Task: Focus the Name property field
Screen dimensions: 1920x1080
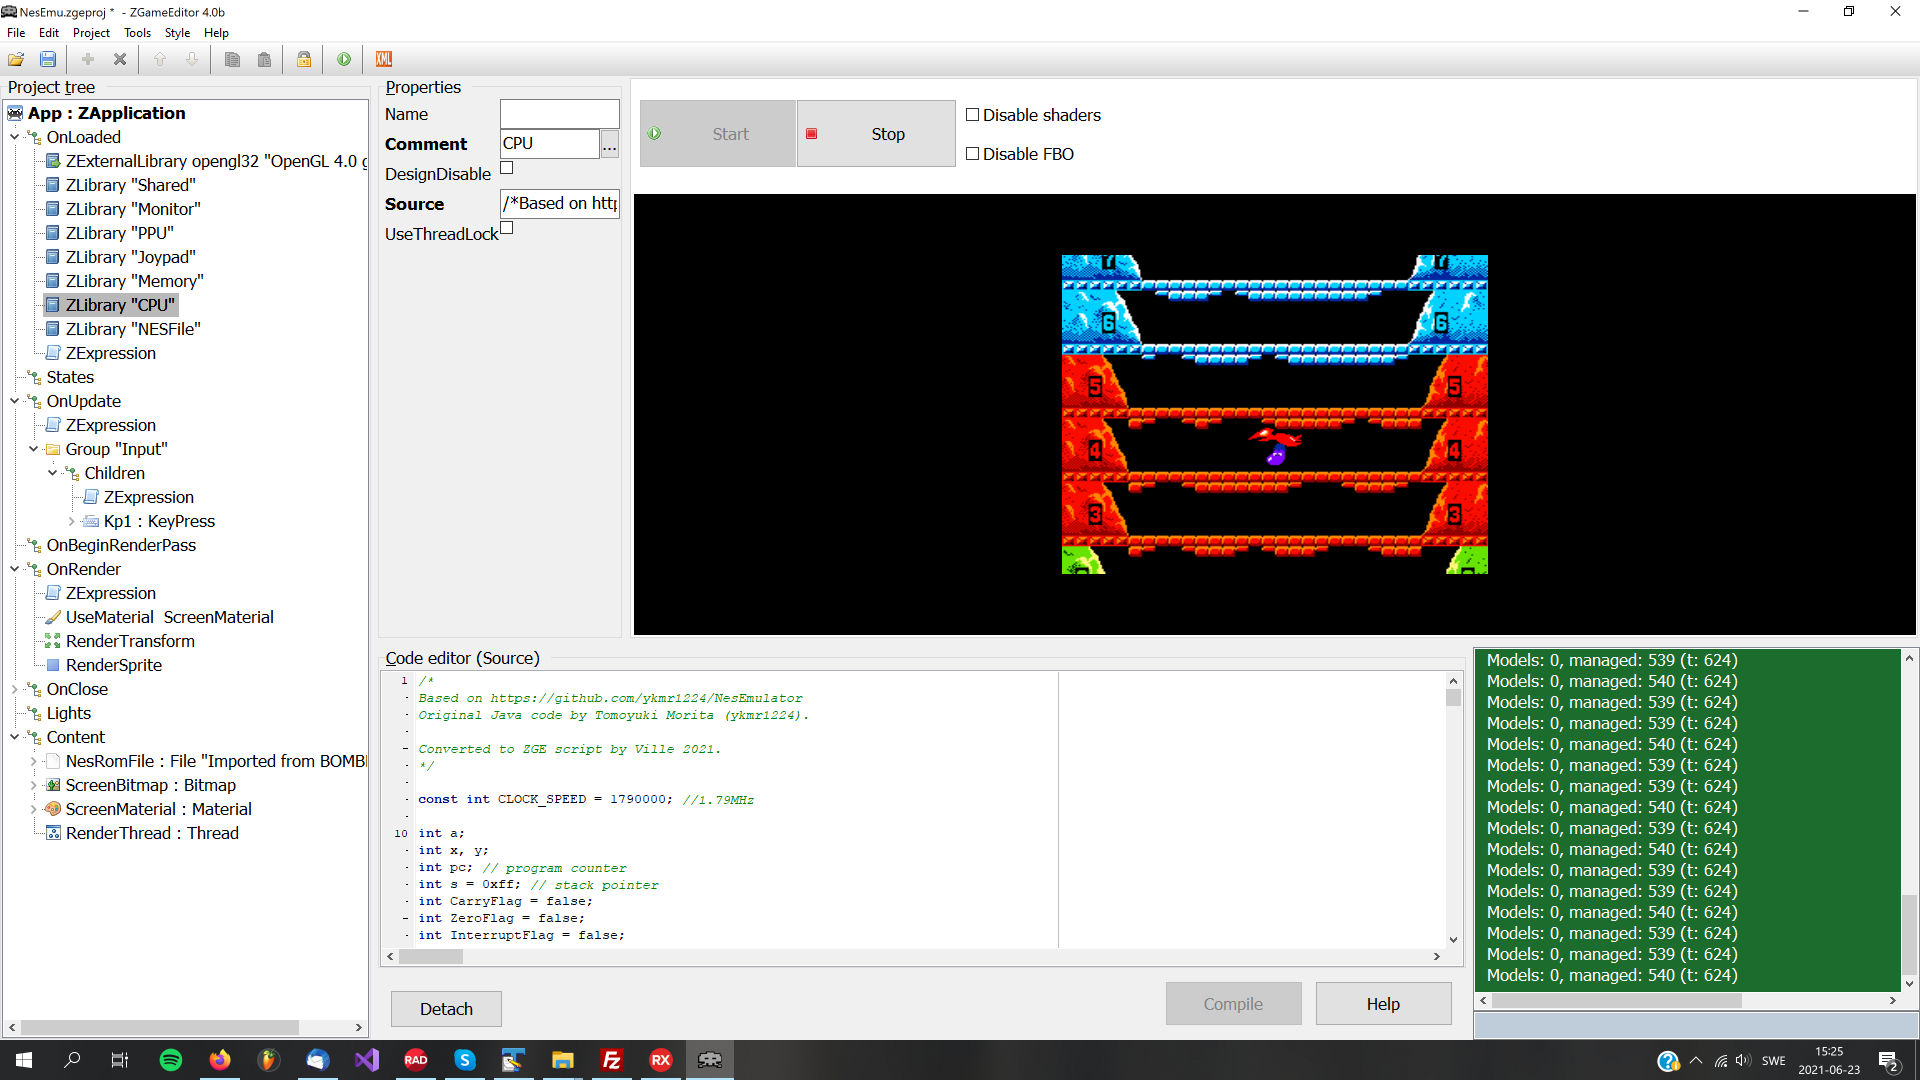Action: point(559,114)
